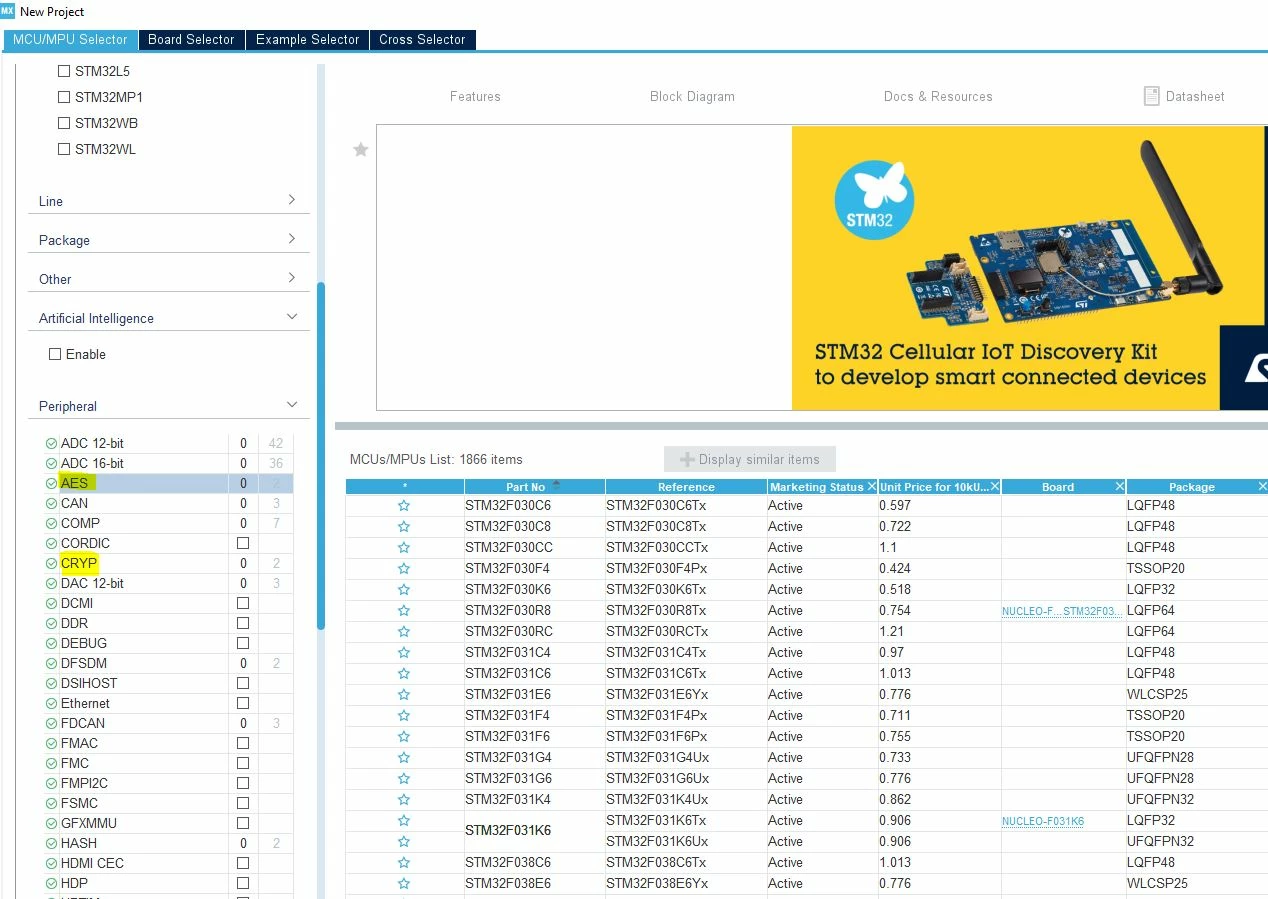Open the NUCLEO-F031K6 board link
Image resolution: width=1268 pixels, height=899 pixels.
coord(1043,821)
